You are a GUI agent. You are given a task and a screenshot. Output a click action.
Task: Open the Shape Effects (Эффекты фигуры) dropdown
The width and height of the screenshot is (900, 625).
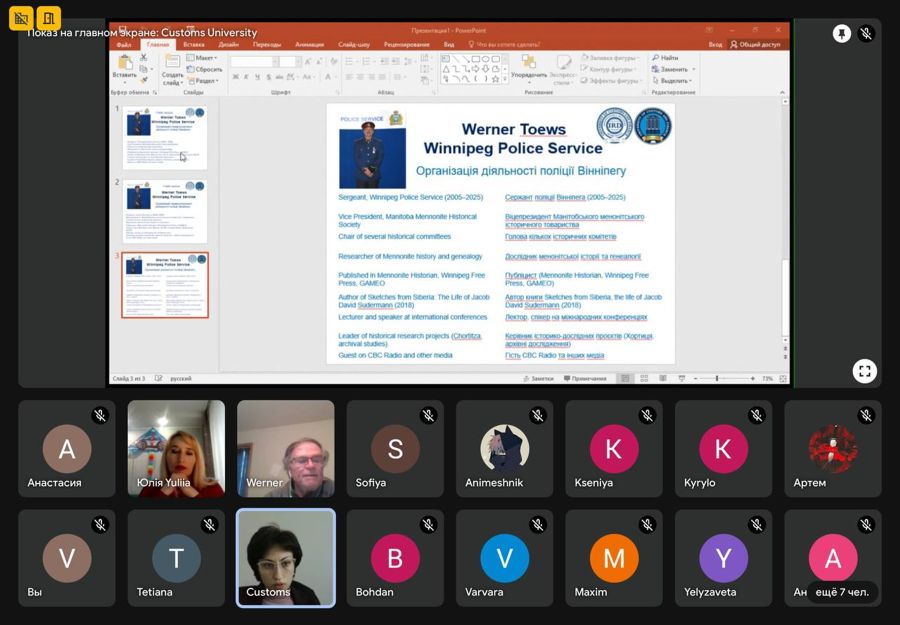(x=611, y=81)
